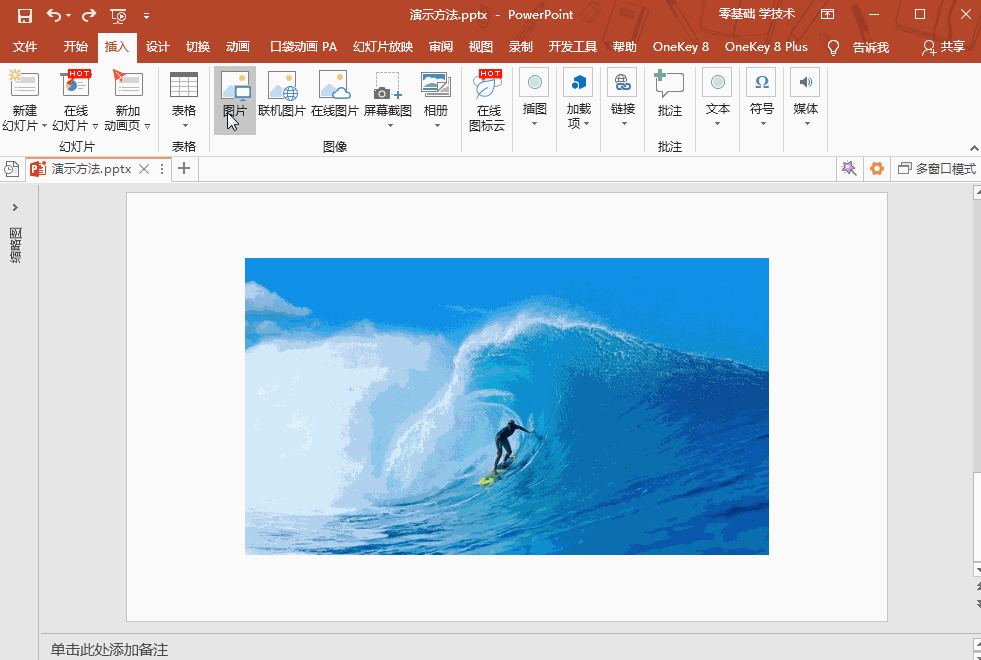Image resolution: width=981 pixels, height=660 pixels.
Task: Open the 开发工具 ribbon tab
Action: (572, 47)
